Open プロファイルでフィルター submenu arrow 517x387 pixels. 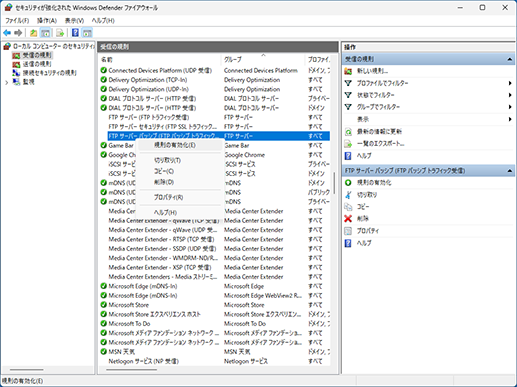[x=510, y=83]
